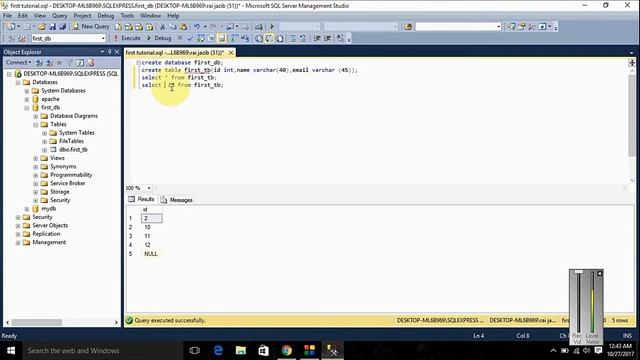Image resolution: width=640 pixels, height=360 pixels.
Task: Open Google Chrome from the taskbar
Action: coord(287,351)
